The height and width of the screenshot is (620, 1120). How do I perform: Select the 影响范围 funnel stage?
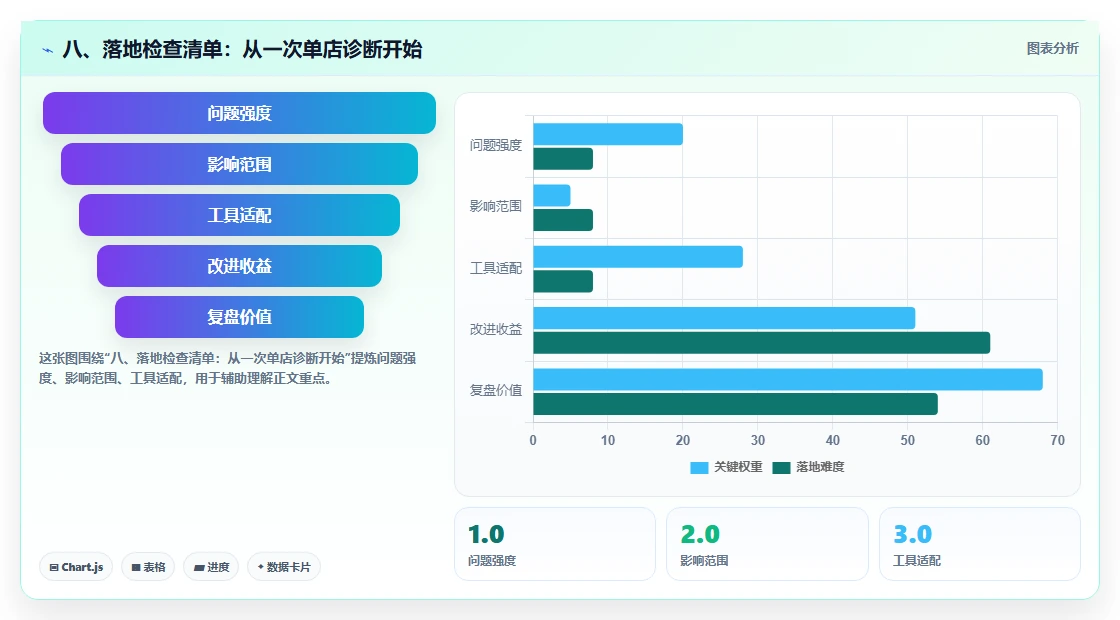tap(239, 164)
